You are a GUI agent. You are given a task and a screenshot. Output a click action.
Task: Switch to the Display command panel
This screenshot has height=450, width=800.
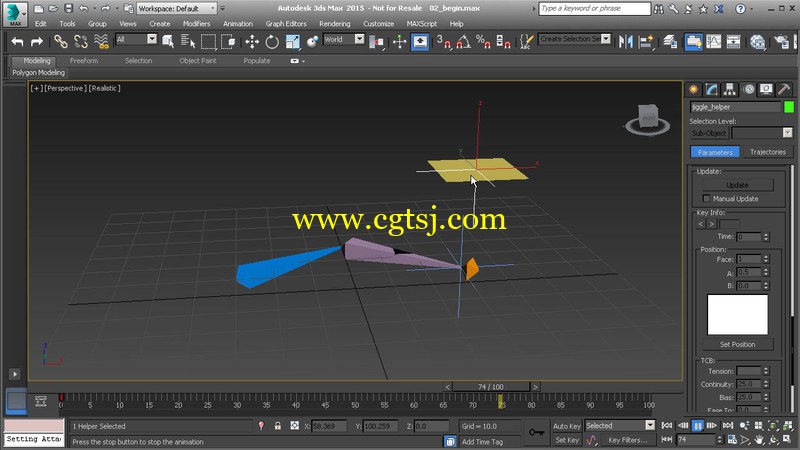pos(766,89)
